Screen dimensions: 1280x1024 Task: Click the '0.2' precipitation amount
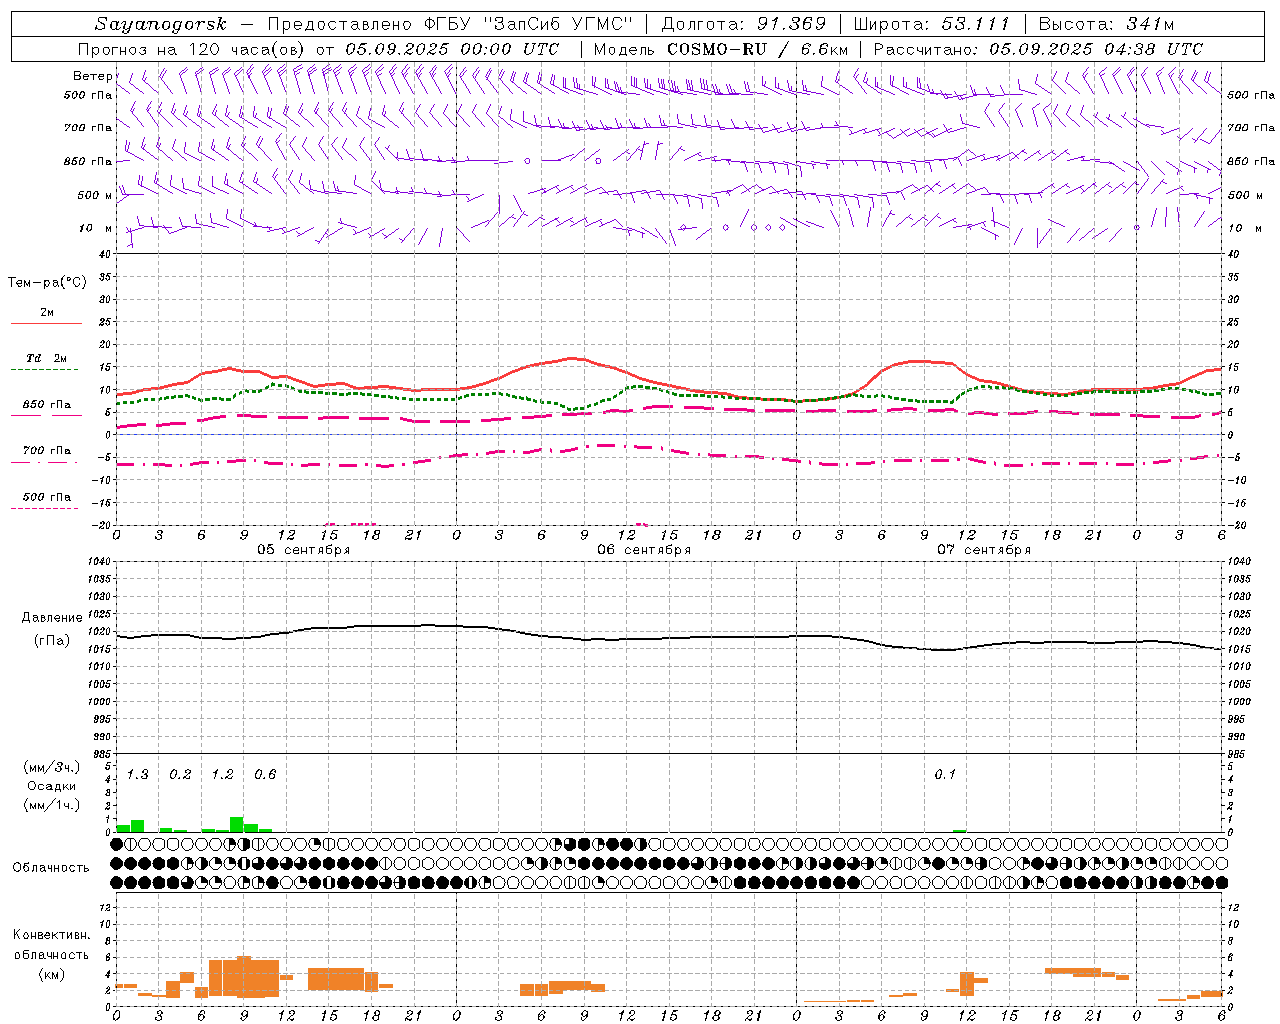180,775
